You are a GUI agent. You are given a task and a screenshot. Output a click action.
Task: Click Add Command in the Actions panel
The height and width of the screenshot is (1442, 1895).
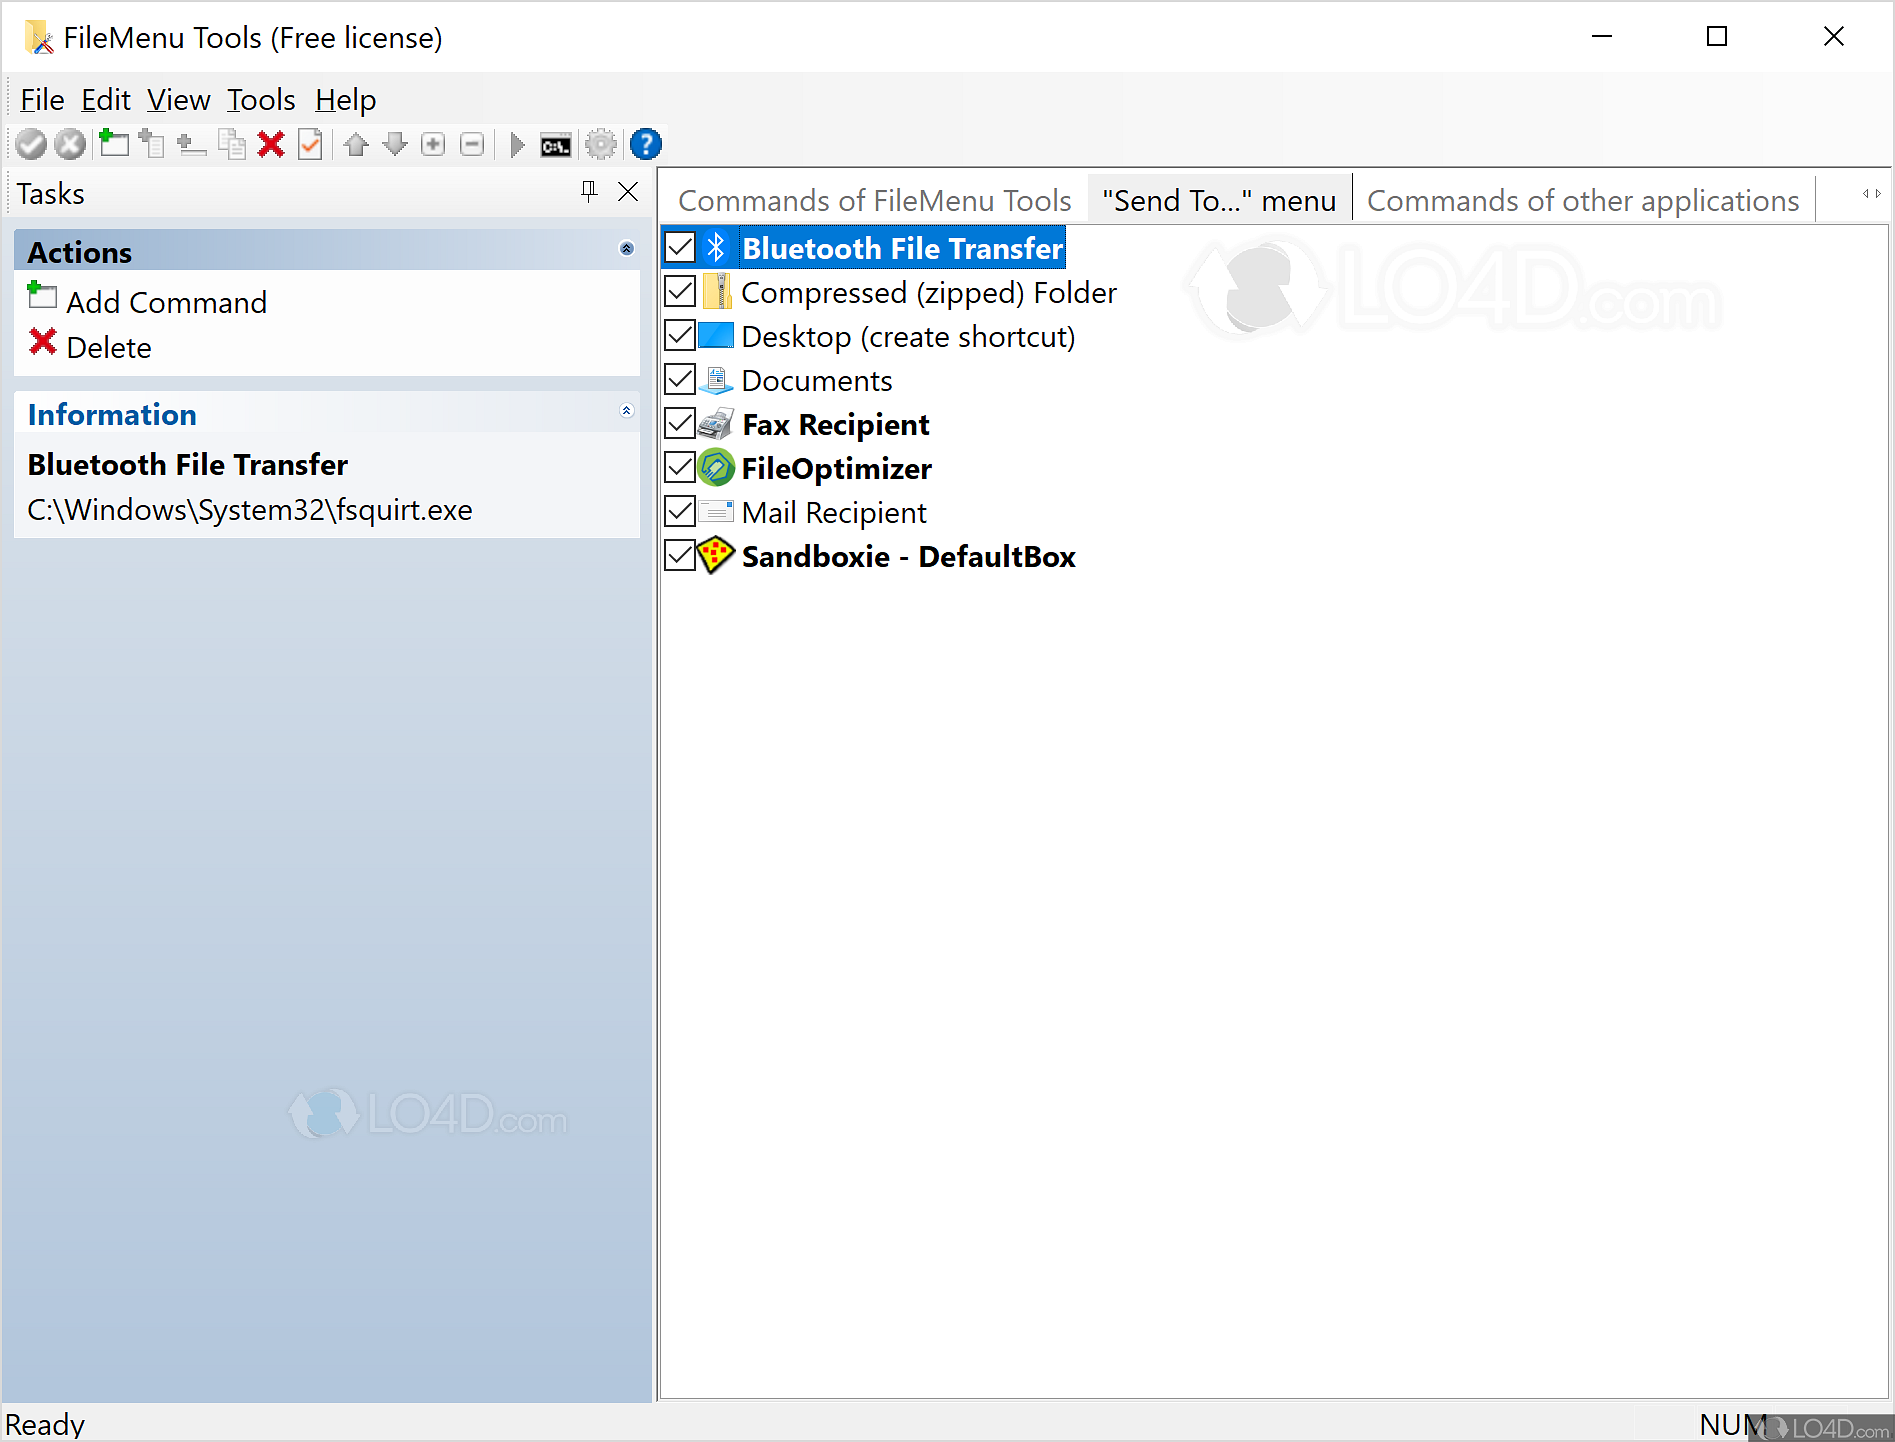point(165,301)
